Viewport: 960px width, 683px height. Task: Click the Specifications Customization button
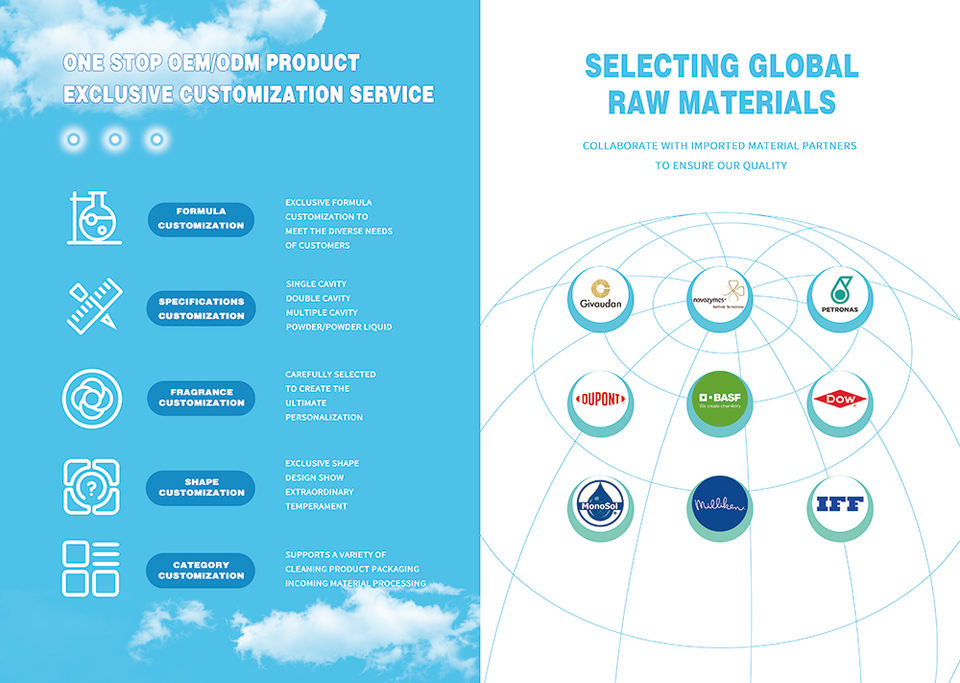(x=201, y=308)
